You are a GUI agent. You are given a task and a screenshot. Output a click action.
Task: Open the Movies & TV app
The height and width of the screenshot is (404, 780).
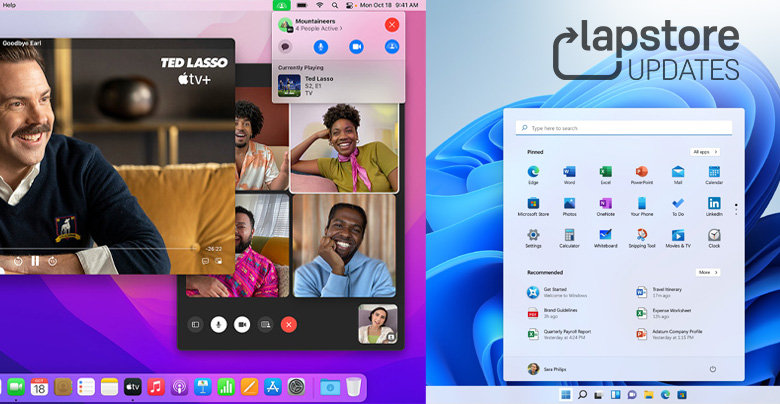678,238
